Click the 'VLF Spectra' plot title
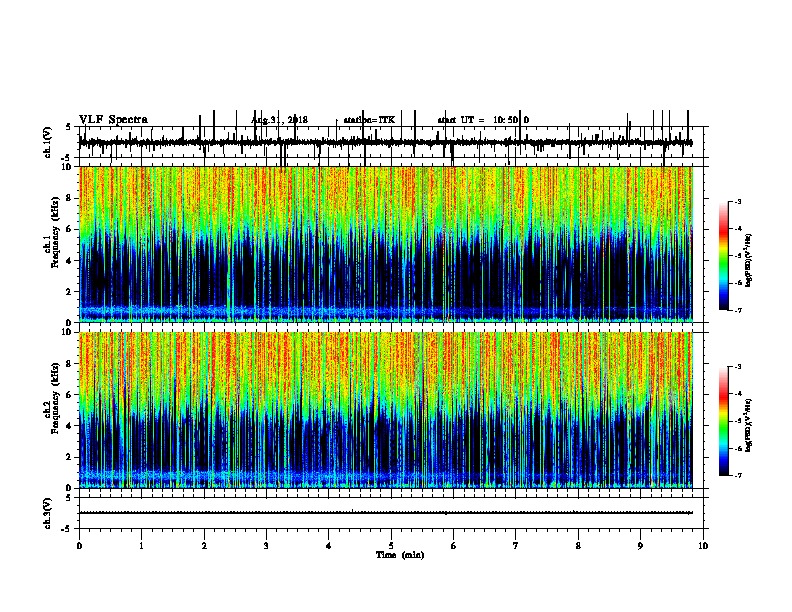Screen dimensions: 792x612 coord(113,120)
